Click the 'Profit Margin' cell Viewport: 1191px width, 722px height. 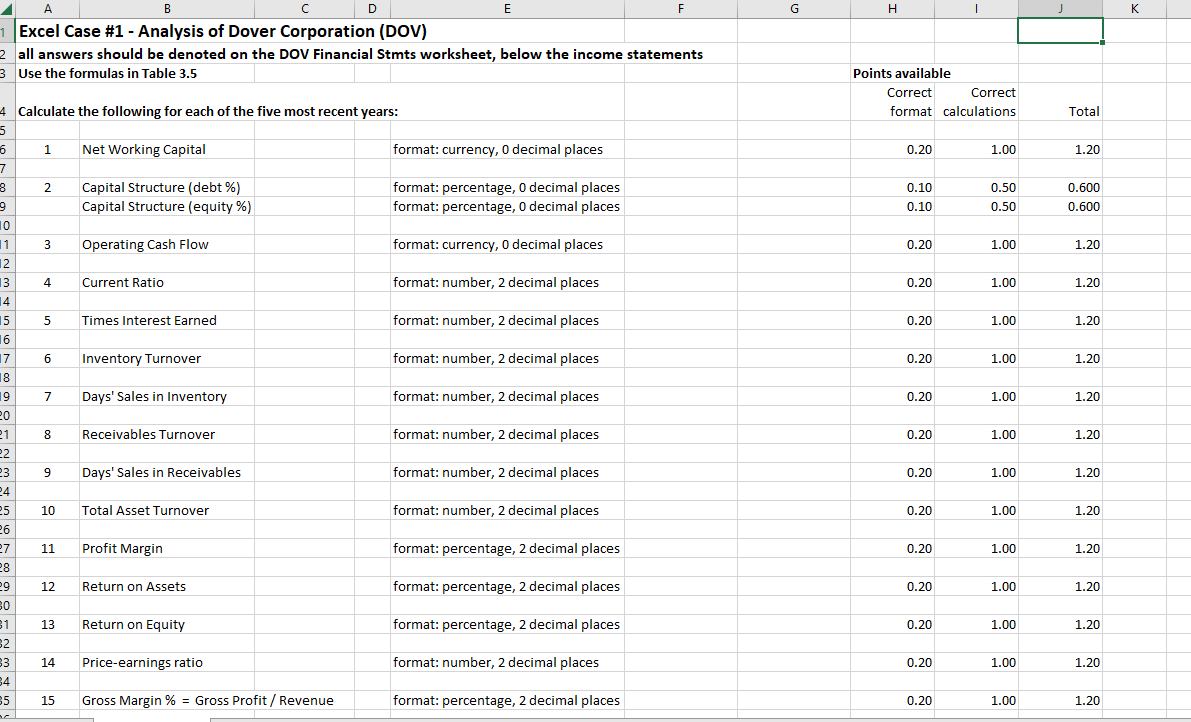point(167,548)
